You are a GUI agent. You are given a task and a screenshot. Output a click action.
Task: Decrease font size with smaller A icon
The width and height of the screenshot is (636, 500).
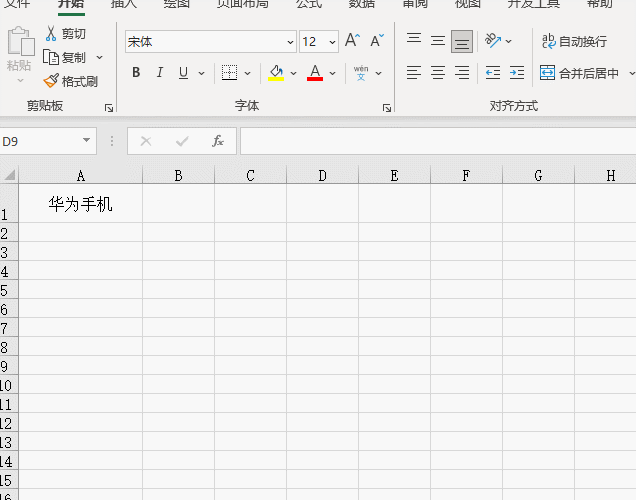tap(377, 41)
